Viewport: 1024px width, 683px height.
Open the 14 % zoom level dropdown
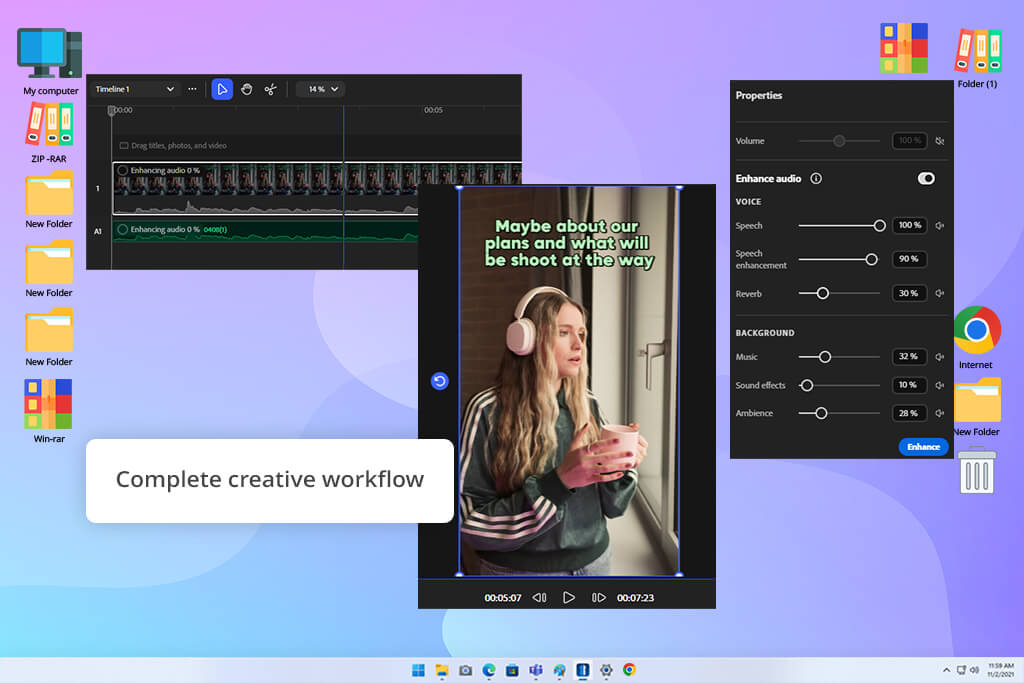coord(321,89)
